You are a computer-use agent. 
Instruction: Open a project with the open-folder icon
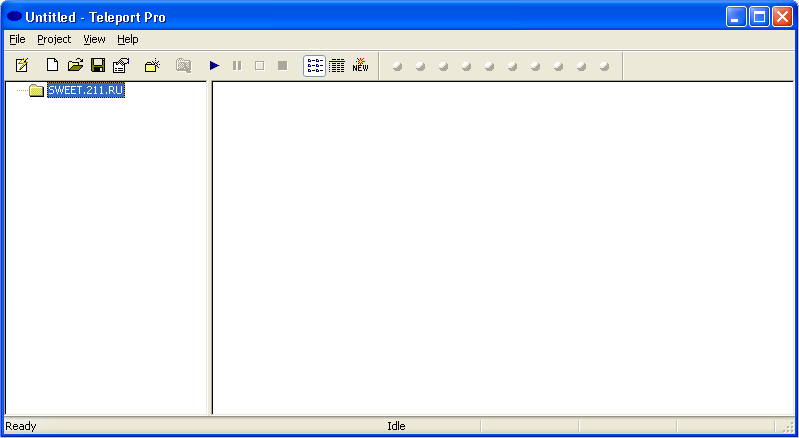tap(75, 66)
